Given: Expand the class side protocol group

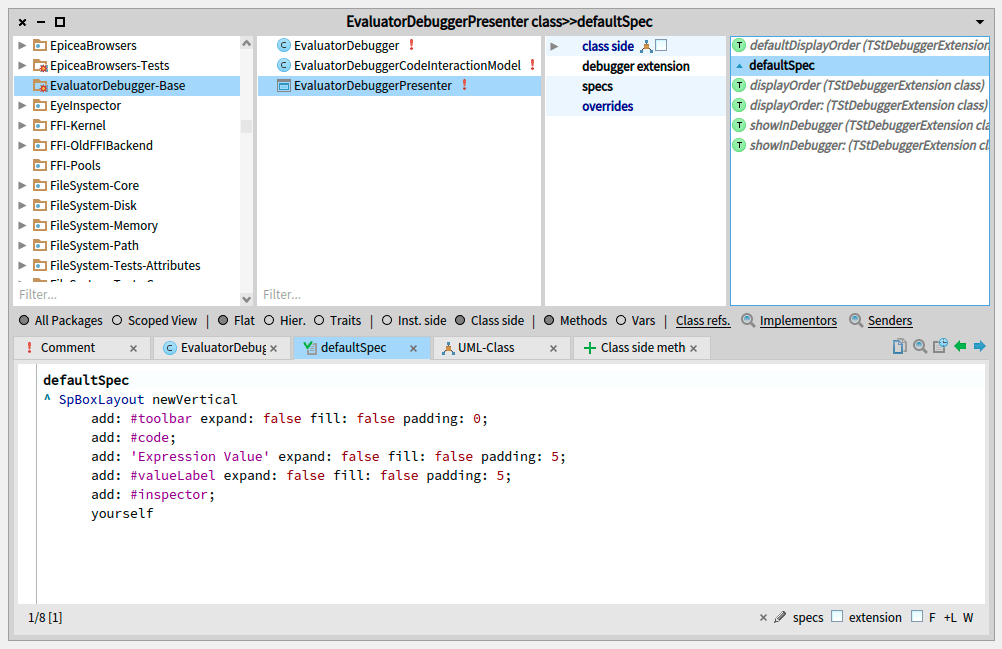Looking at the screenshot, I should [x=554, y=46].
